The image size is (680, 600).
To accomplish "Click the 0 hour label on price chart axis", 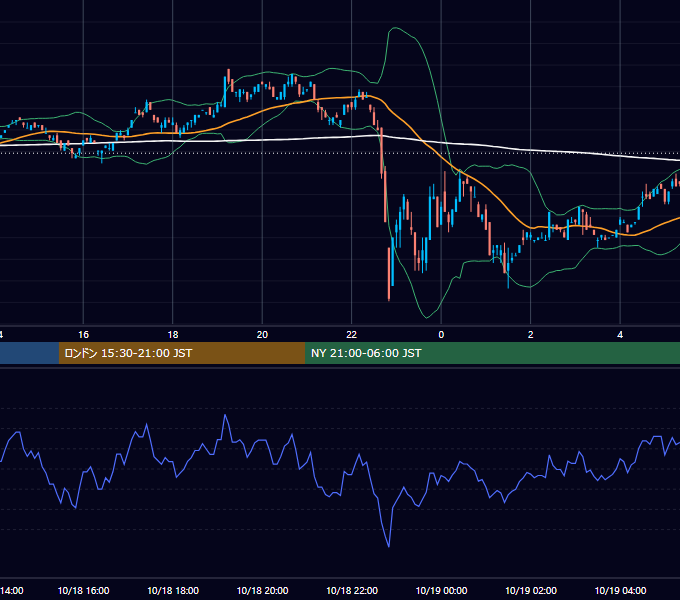I will pyautogui.click(x=441, y=335).
